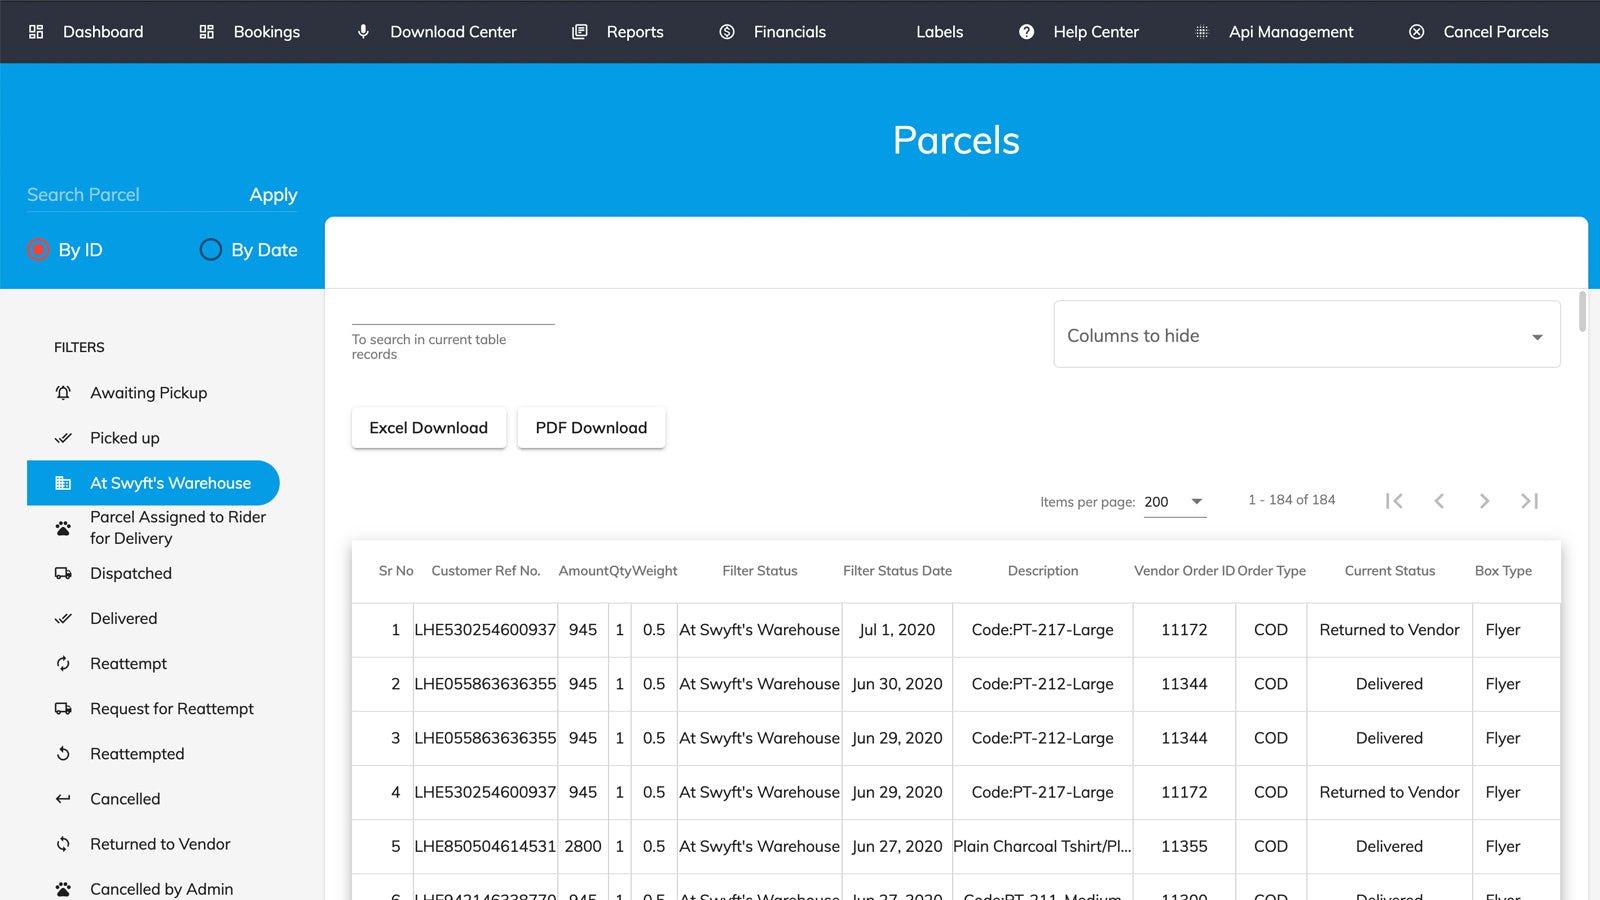Open the Dashboard menu

pyautogui.click(x=86, y=32)
